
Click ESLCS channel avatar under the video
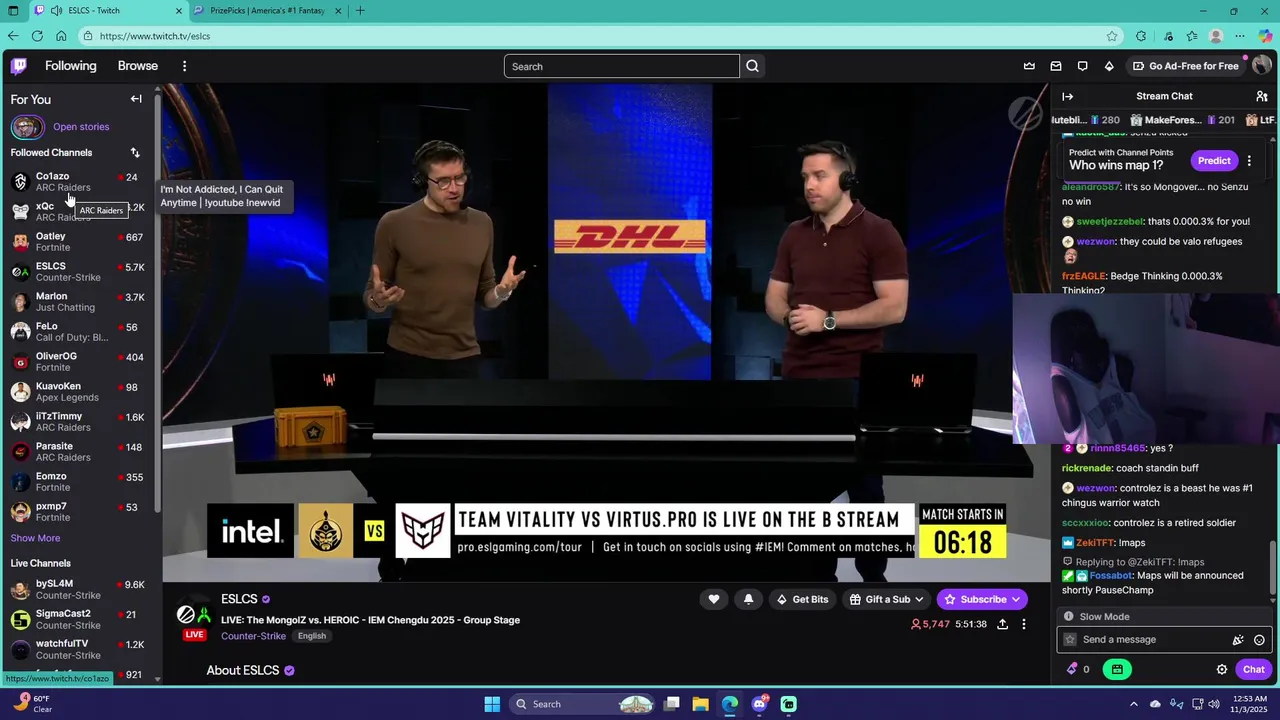pos(193,614)
